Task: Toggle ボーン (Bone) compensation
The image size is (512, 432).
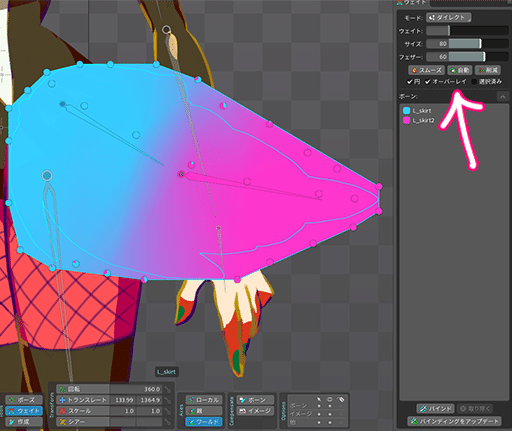Action: click(255, 400)
